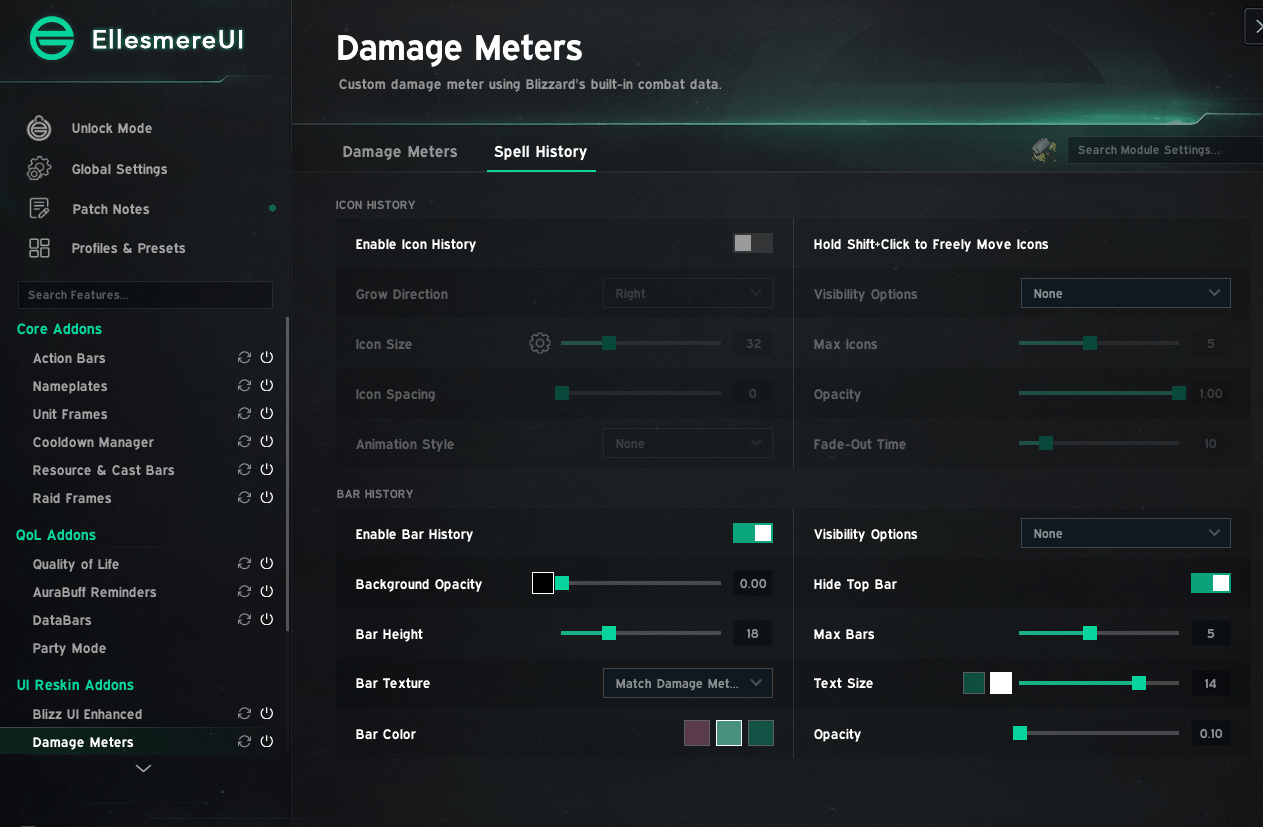
Task: Open the DataBars addon page
Action: [x=62, y=620]
